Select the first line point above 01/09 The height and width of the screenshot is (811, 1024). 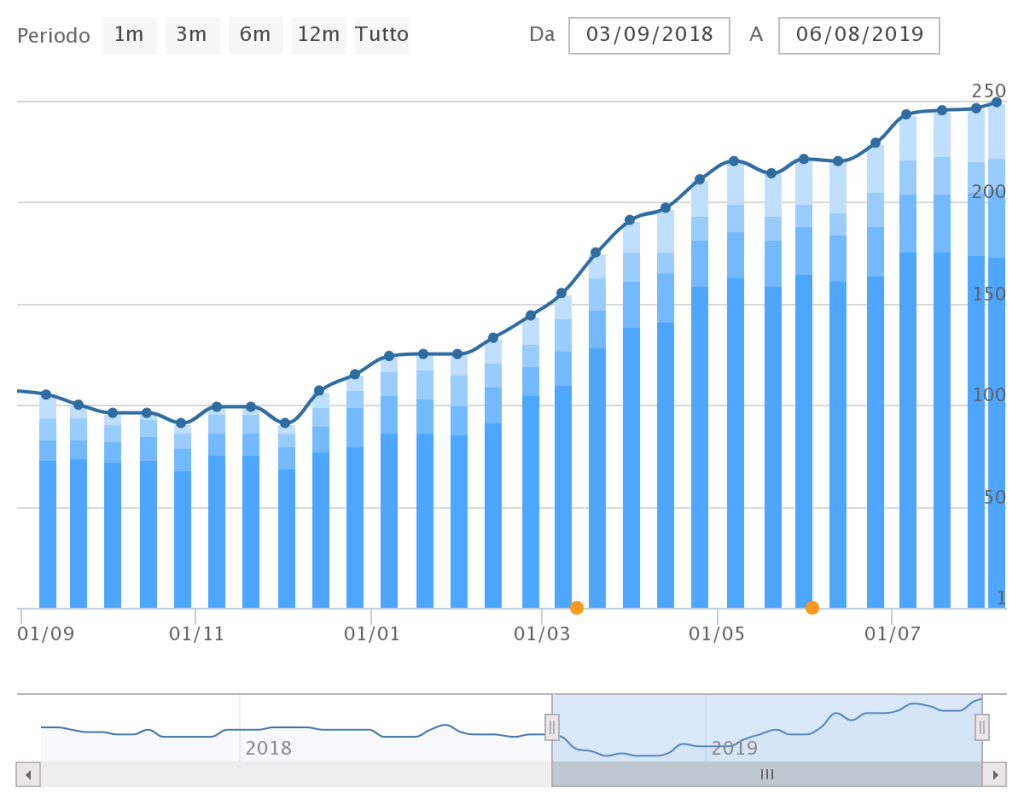(x=46, y=395)
